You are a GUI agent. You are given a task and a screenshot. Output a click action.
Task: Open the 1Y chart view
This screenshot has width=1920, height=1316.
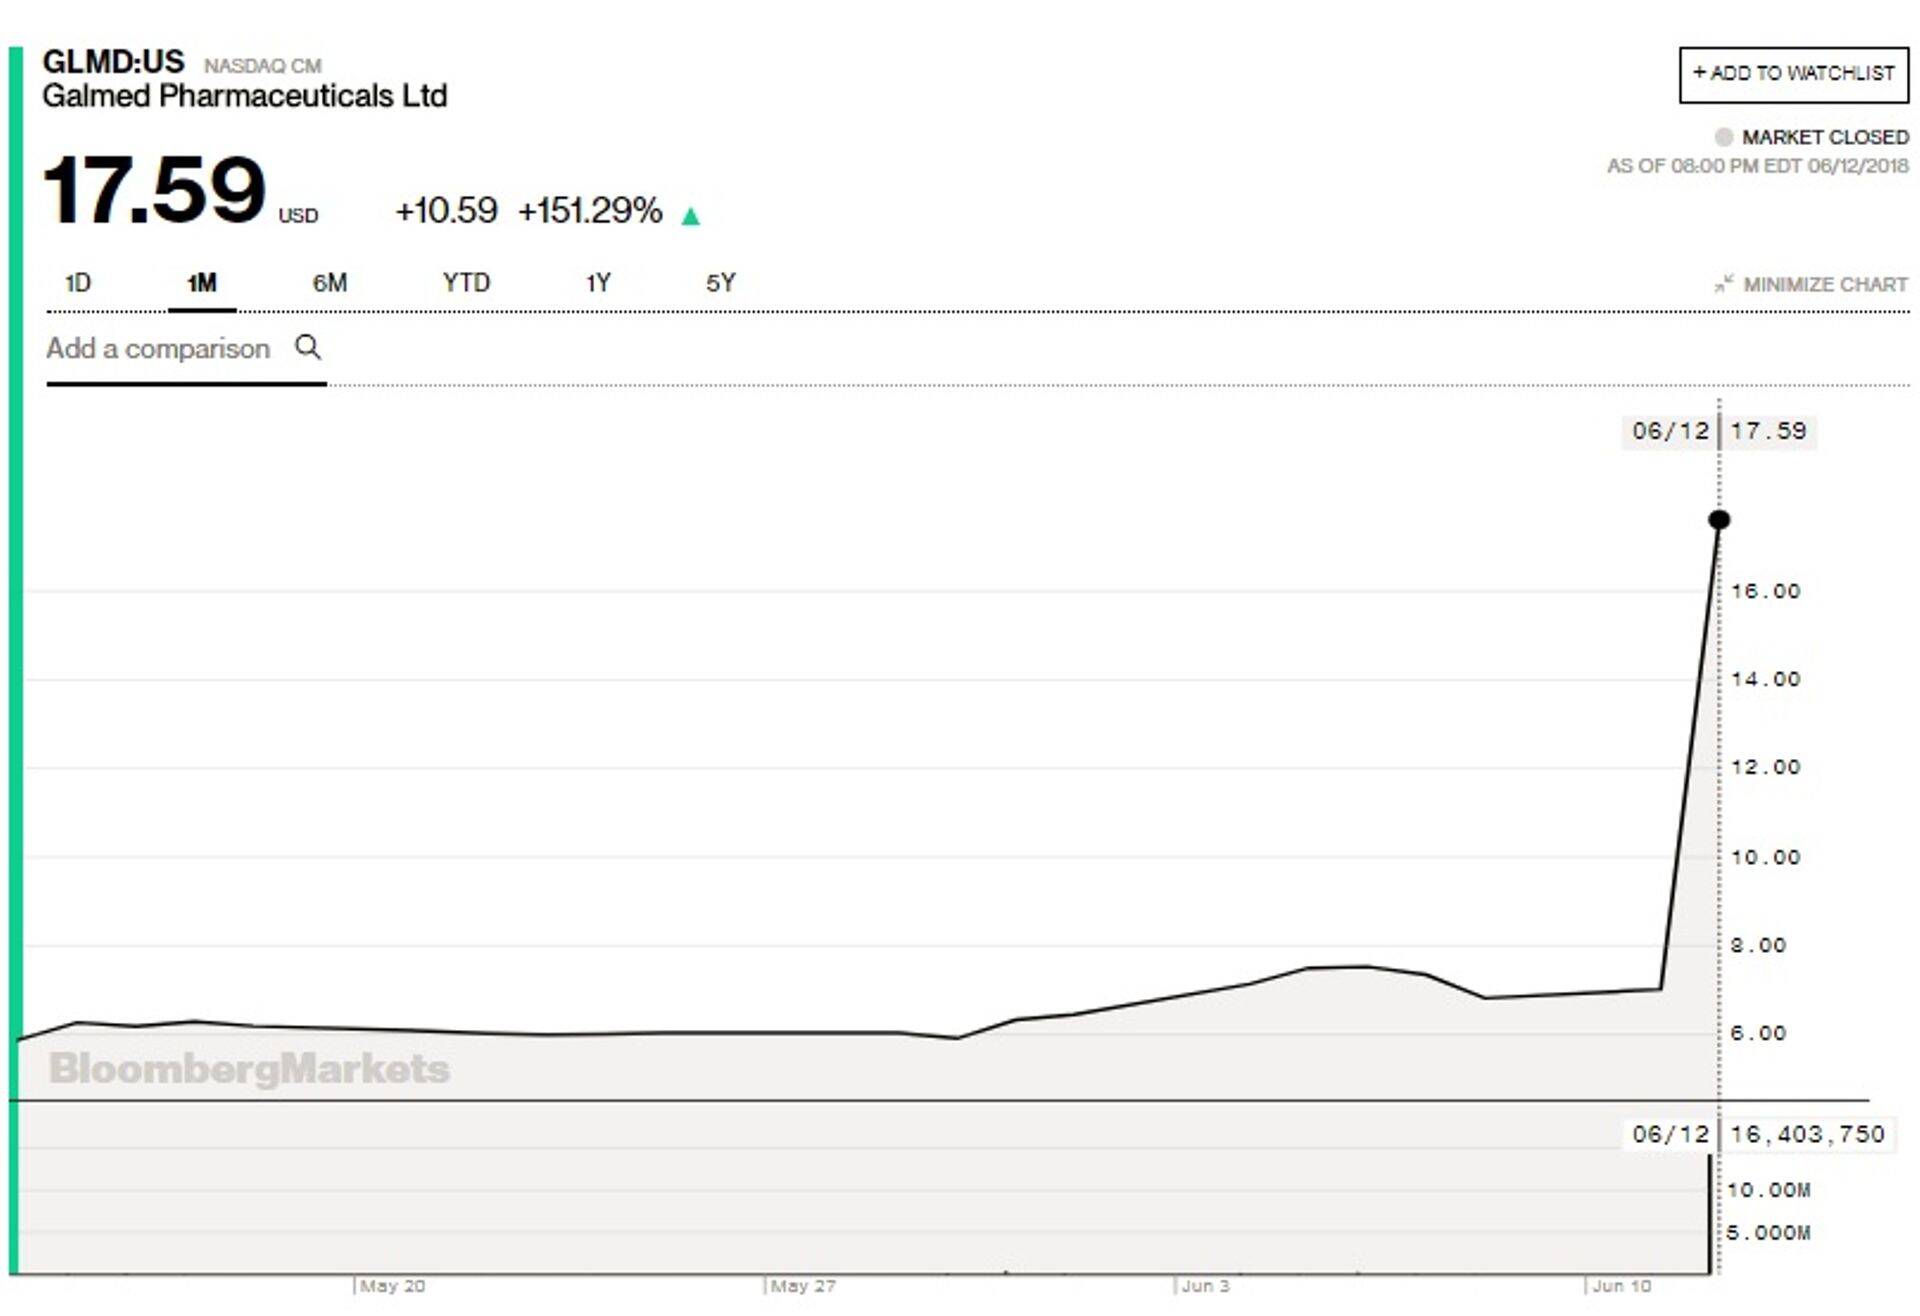[598, 283]
